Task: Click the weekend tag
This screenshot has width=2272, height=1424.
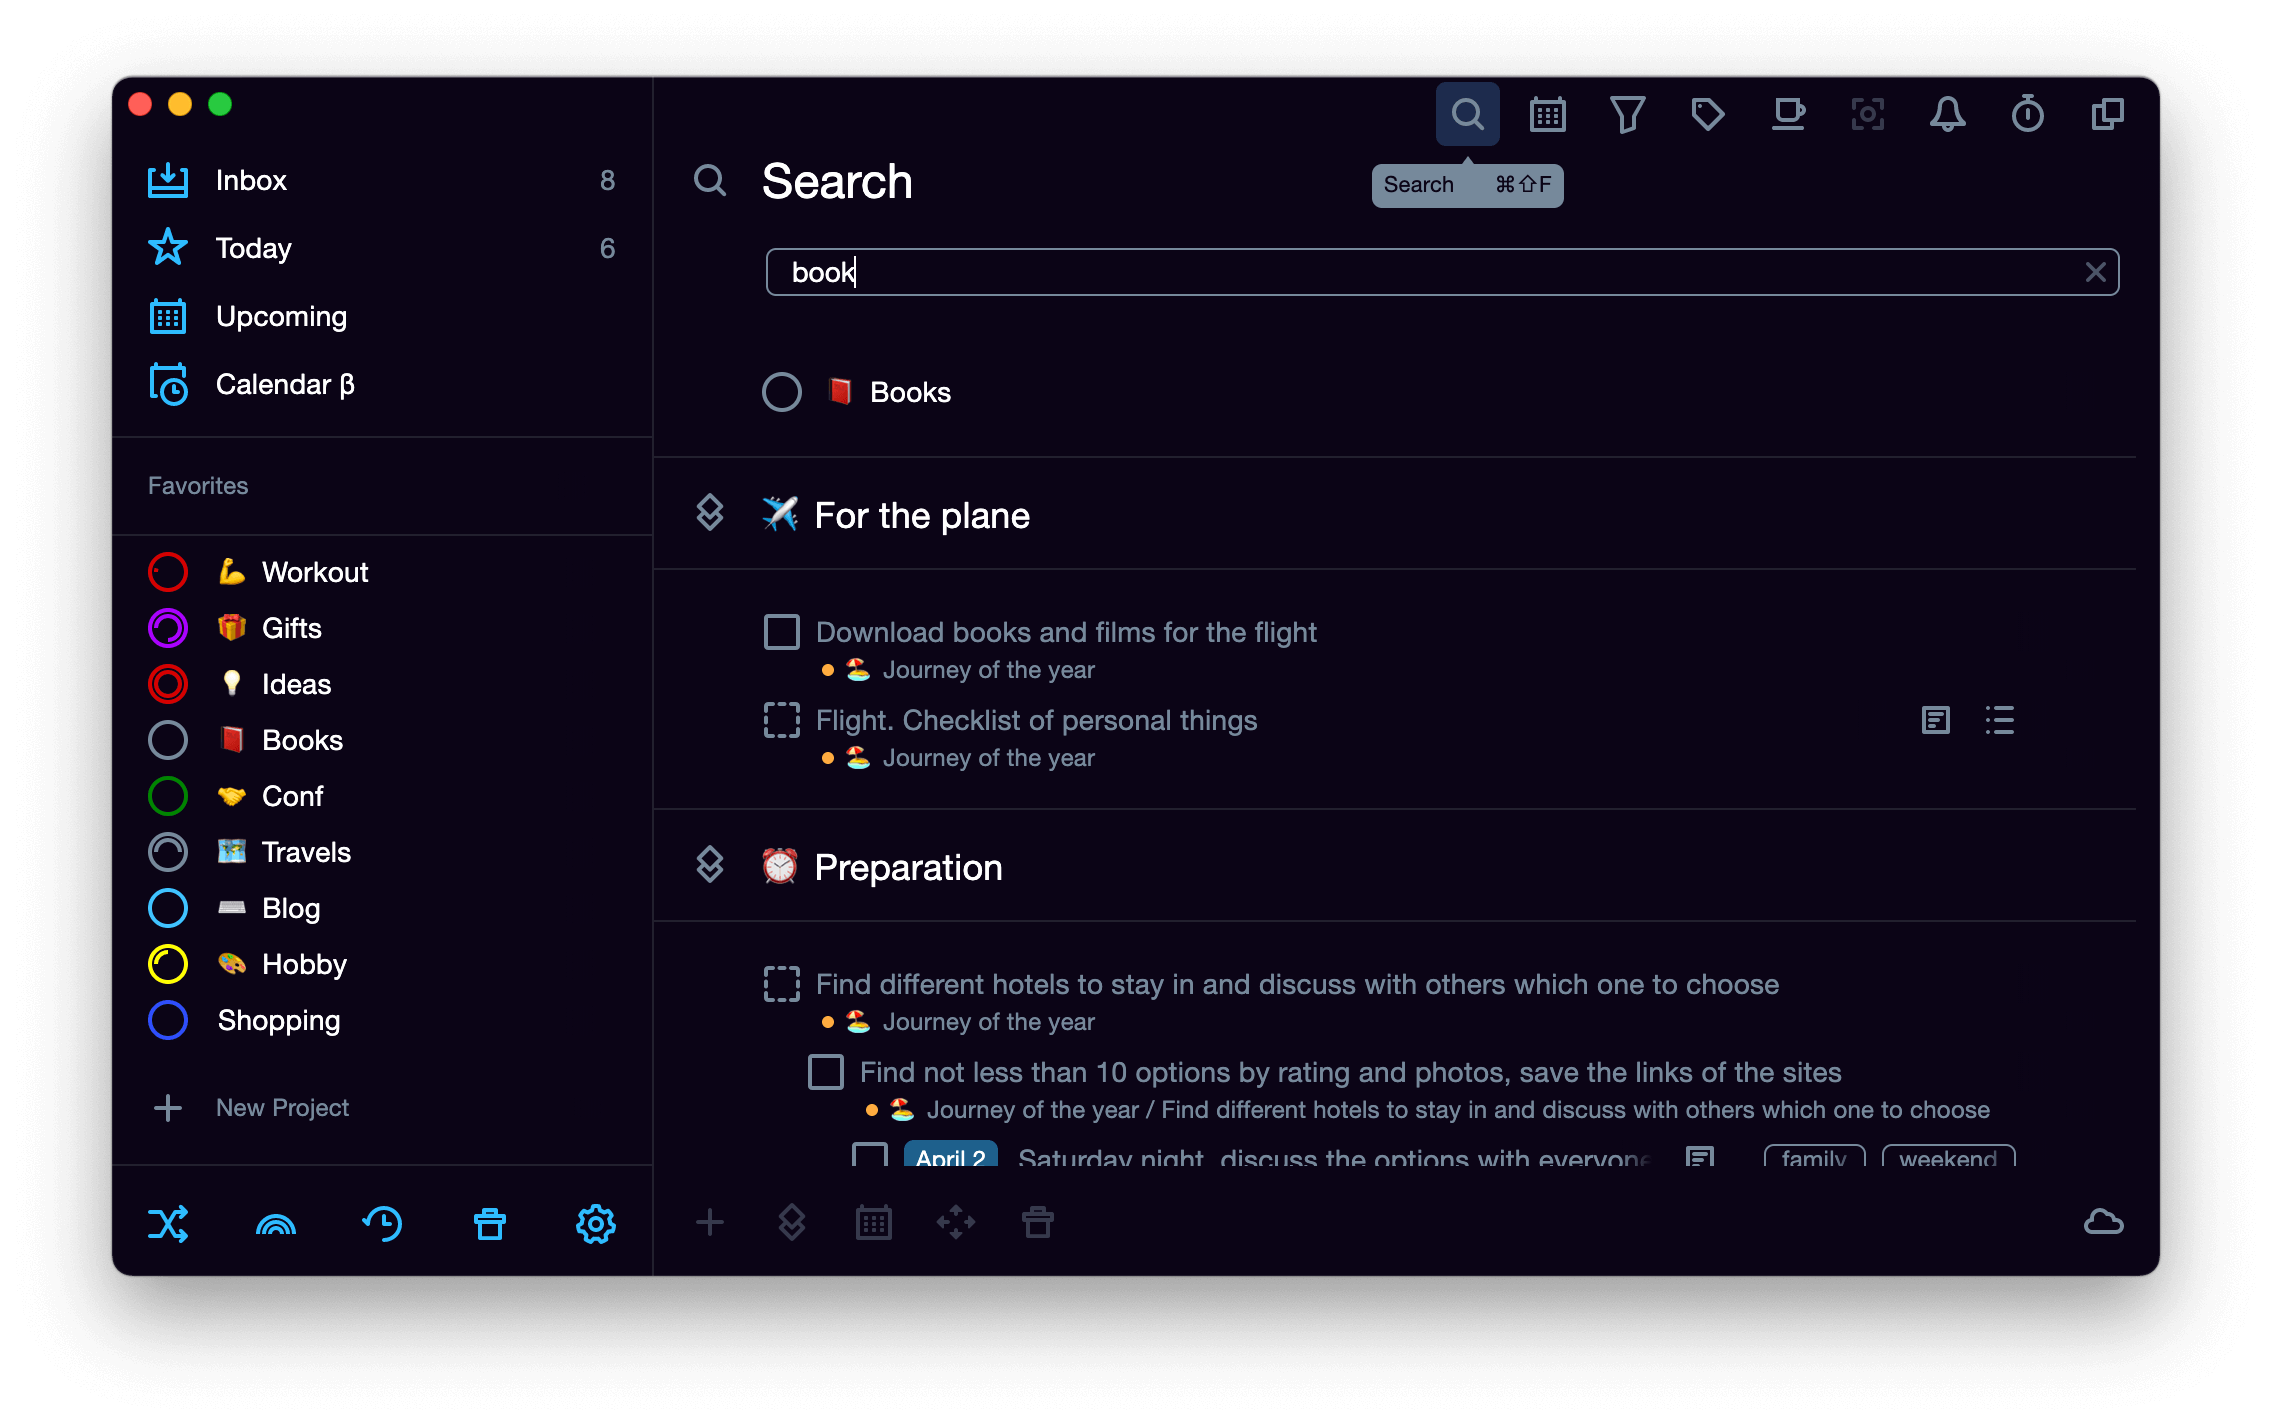Action: coord(1948,1157)
